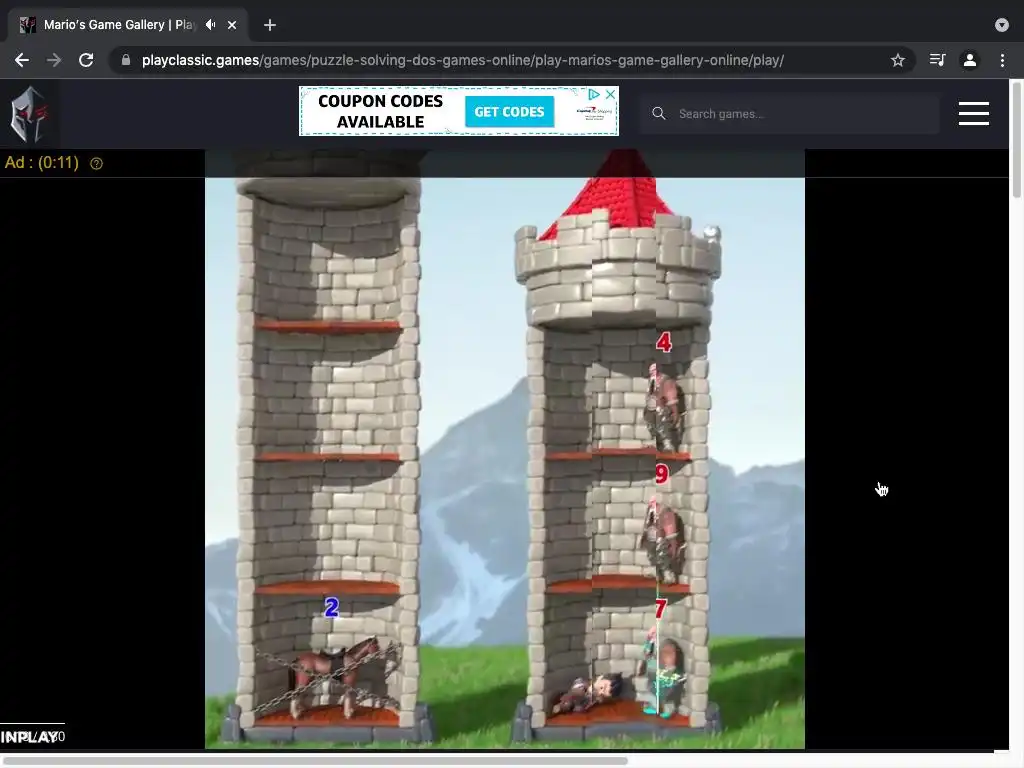Close the coupon ad with the X
This screenshot has width=1024, height=768.
[610, 94]
